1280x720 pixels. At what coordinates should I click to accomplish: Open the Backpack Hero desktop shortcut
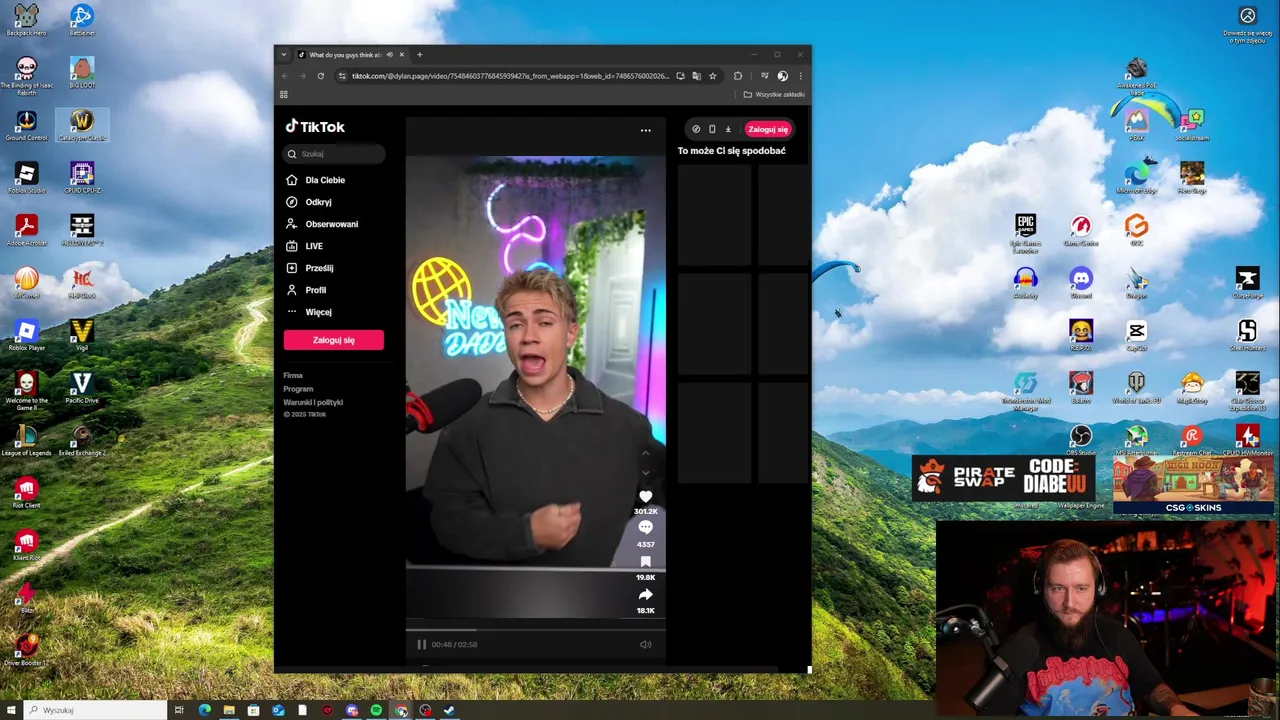coord(26,20)
